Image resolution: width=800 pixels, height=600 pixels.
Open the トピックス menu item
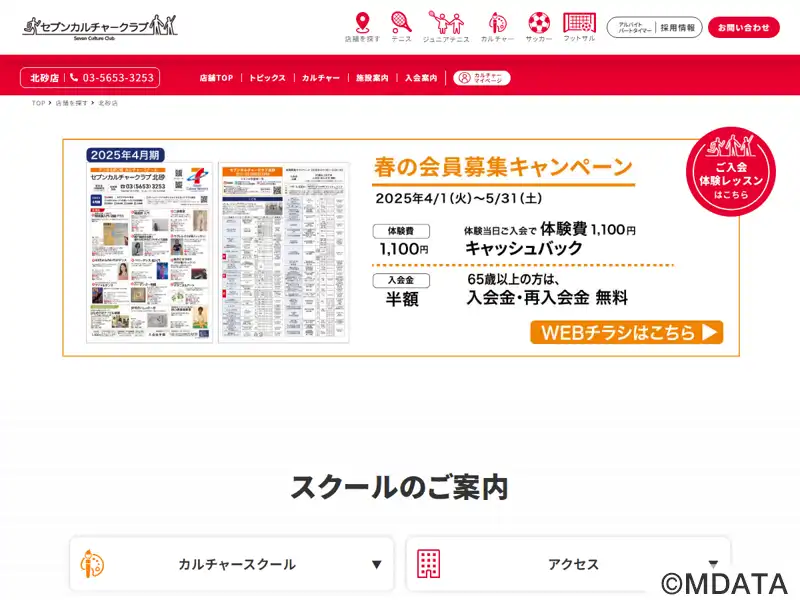(267, 78)
